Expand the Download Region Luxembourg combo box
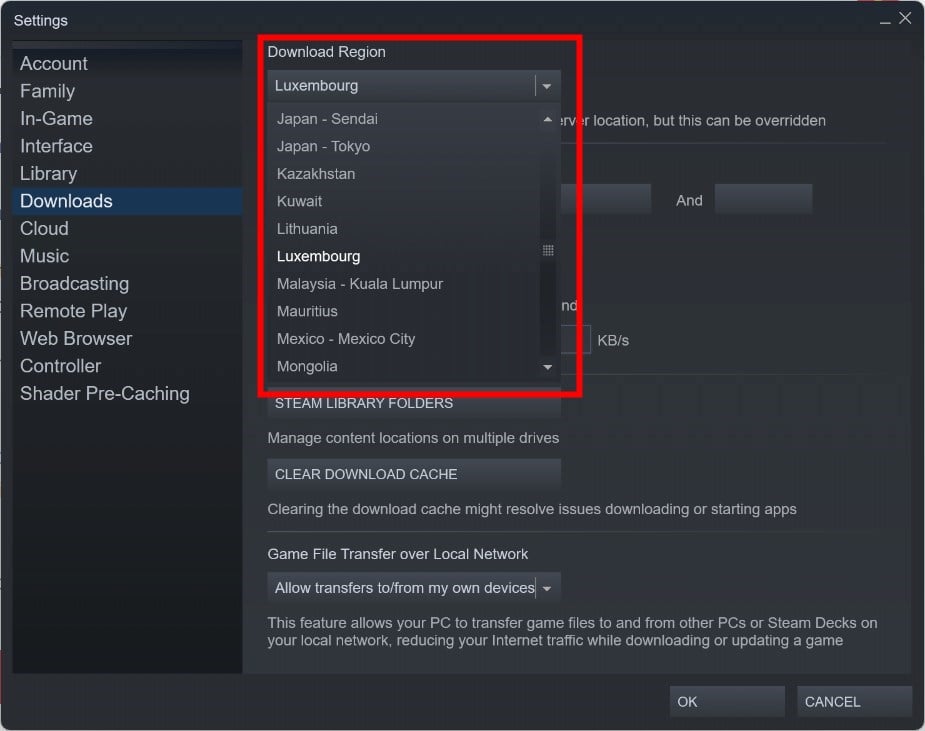Viewport: 925px width, 731px height. pyautogui.click(x=414, y=86)
